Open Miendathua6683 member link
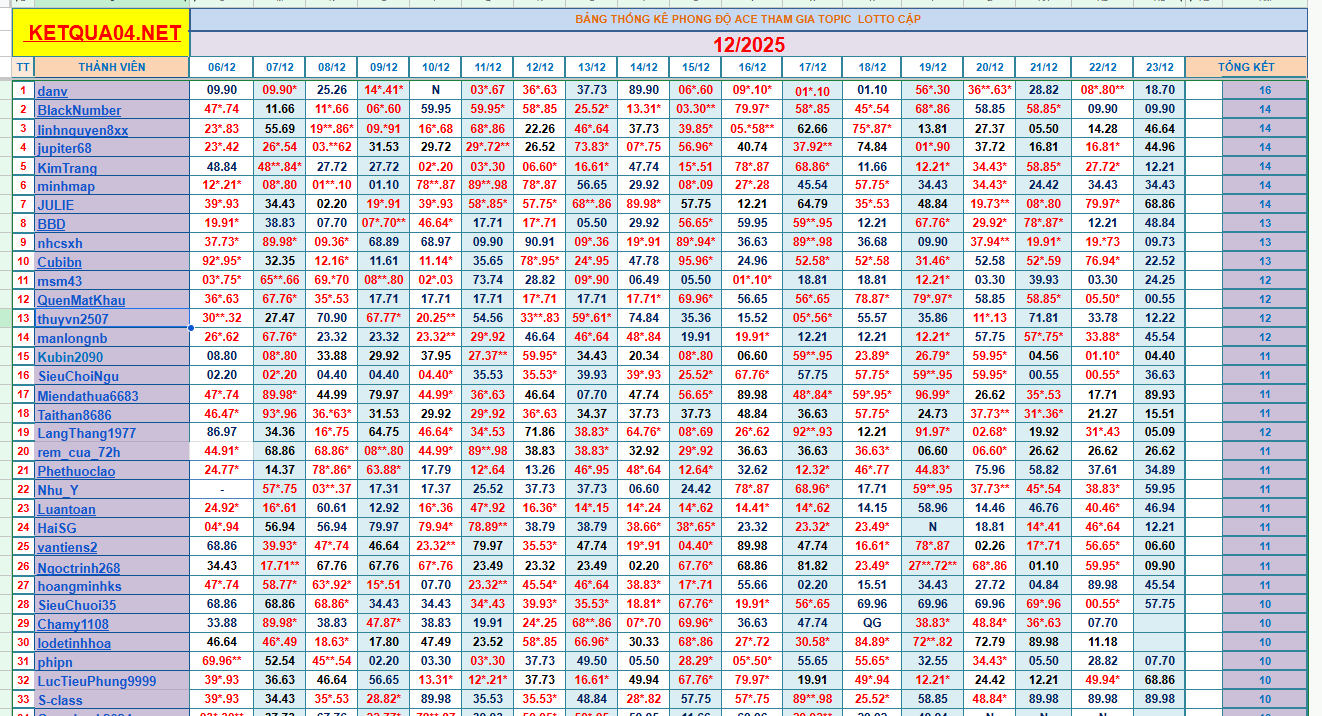1322x716 pixels. [x=88, y=396]
